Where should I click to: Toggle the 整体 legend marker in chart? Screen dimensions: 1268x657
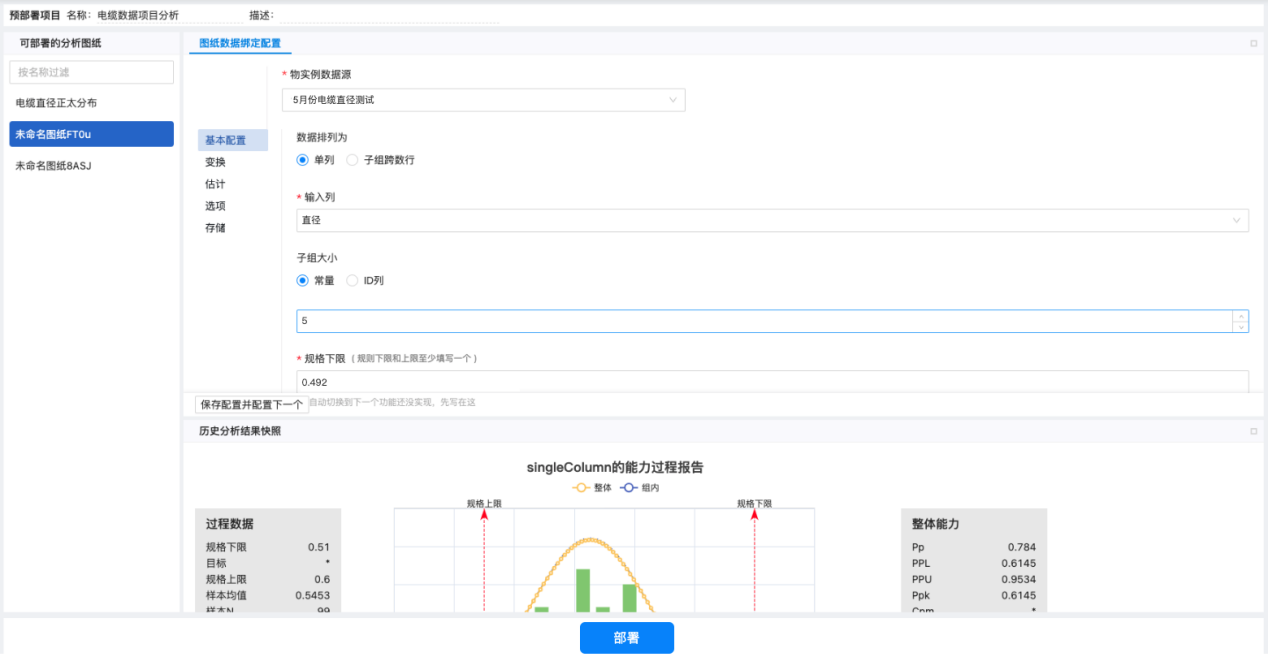coord(582,488)
